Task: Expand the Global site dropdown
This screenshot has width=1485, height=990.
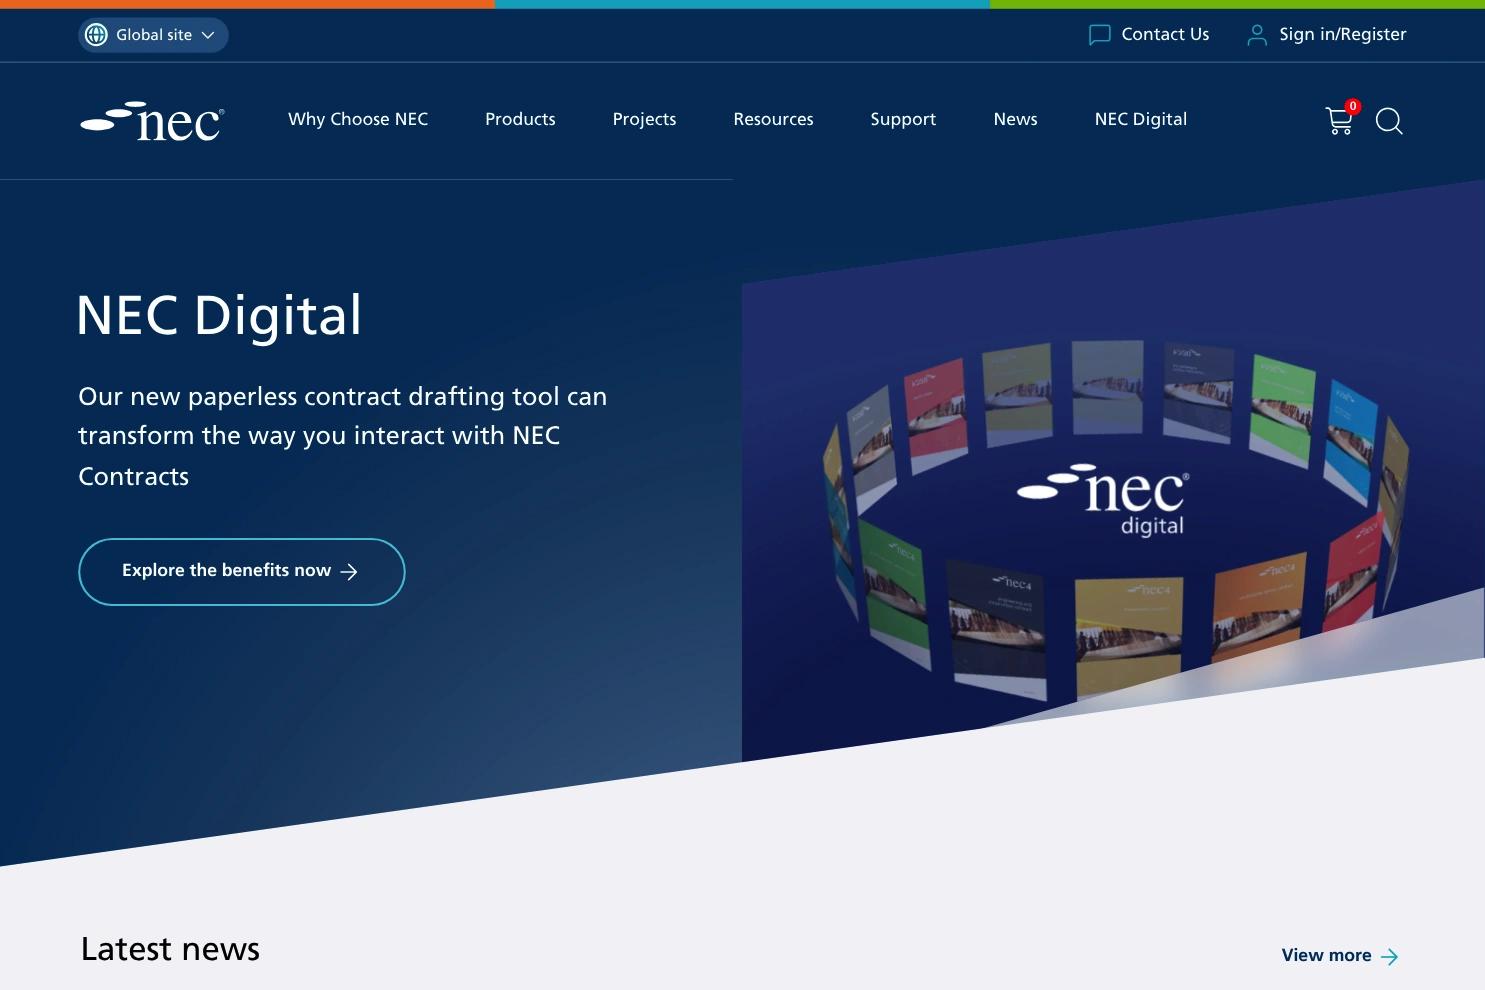Action: (153, 35)
